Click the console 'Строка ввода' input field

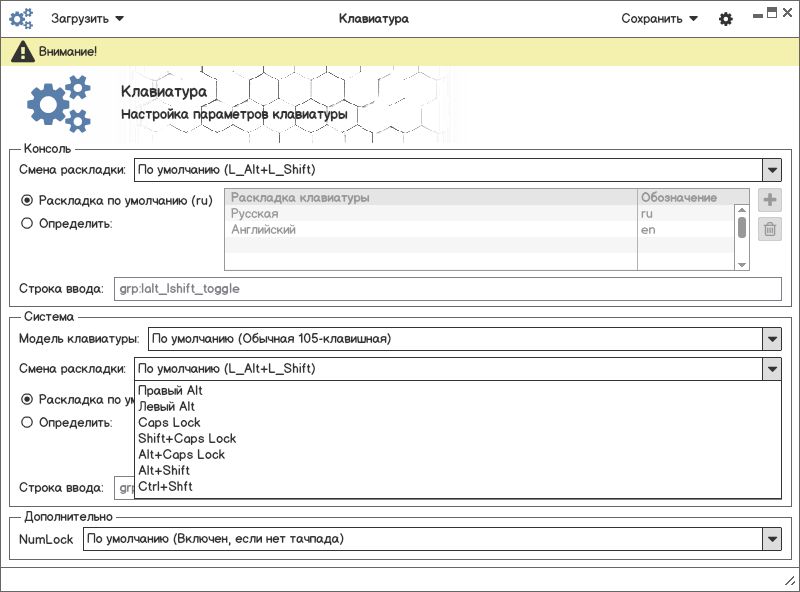(x=446, y=289)
